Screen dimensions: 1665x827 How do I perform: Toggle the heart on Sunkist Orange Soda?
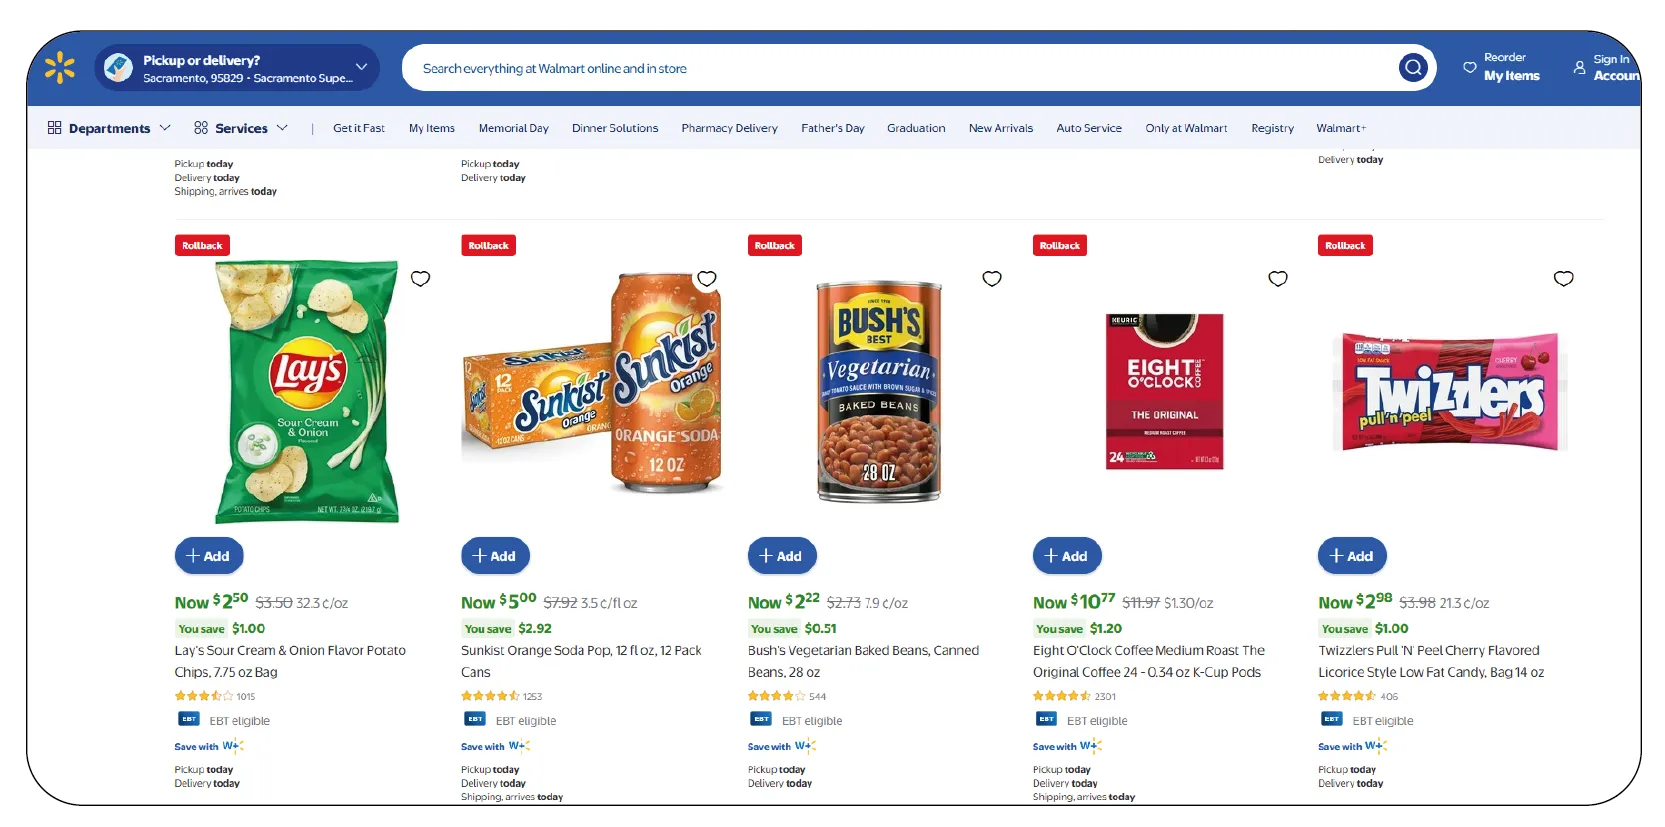[x=707, y=279]
